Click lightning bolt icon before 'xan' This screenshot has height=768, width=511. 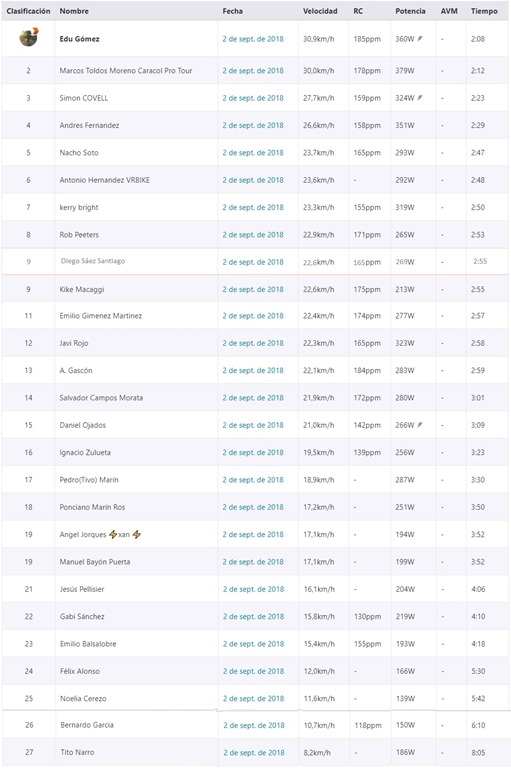point(113,534)
